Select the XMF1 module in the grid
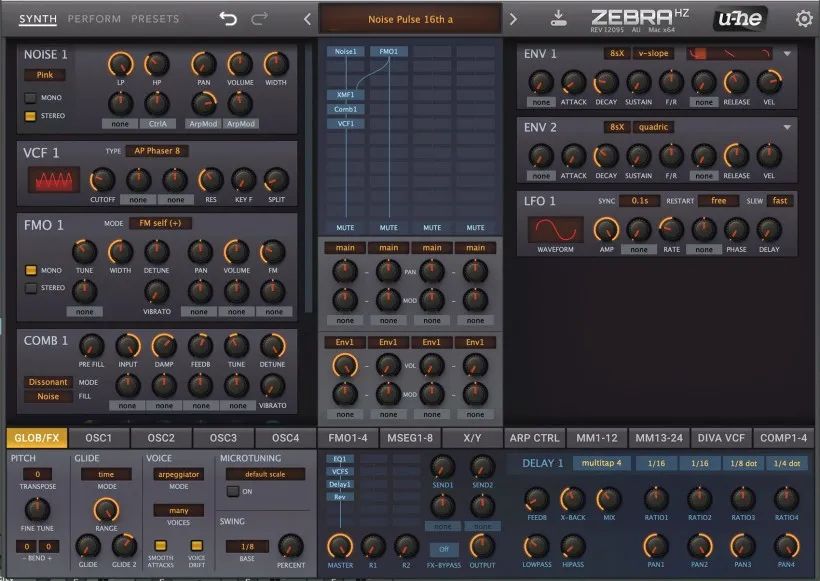Viewport: 820px width, 581px height. (345, 95)
